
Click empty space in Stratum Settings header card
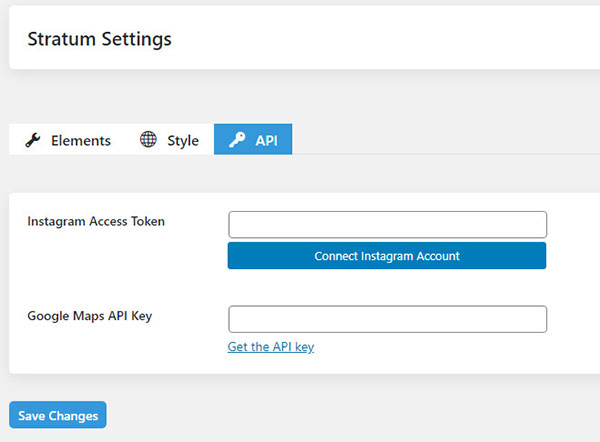point(400,40)
